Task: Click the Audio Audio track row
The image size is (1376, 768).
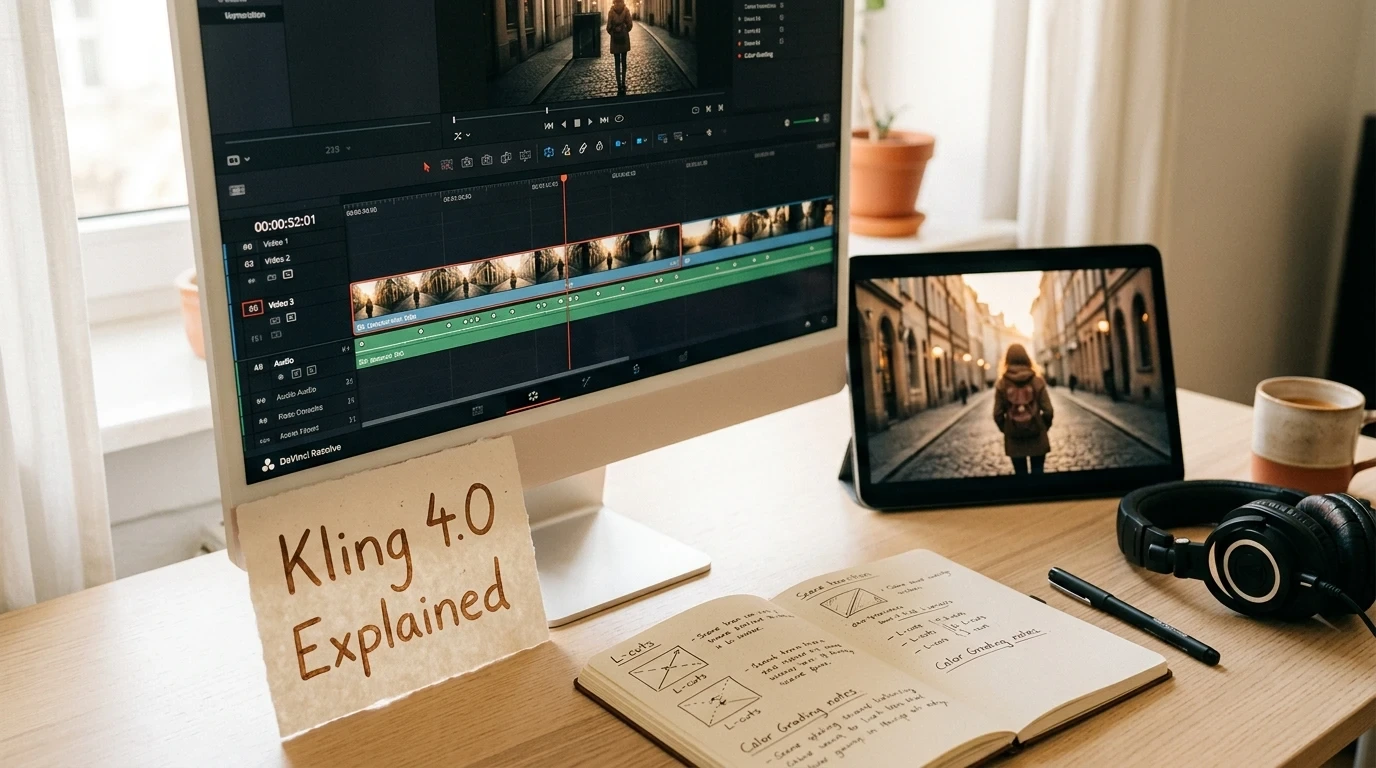Action: (x=296, y=392)
